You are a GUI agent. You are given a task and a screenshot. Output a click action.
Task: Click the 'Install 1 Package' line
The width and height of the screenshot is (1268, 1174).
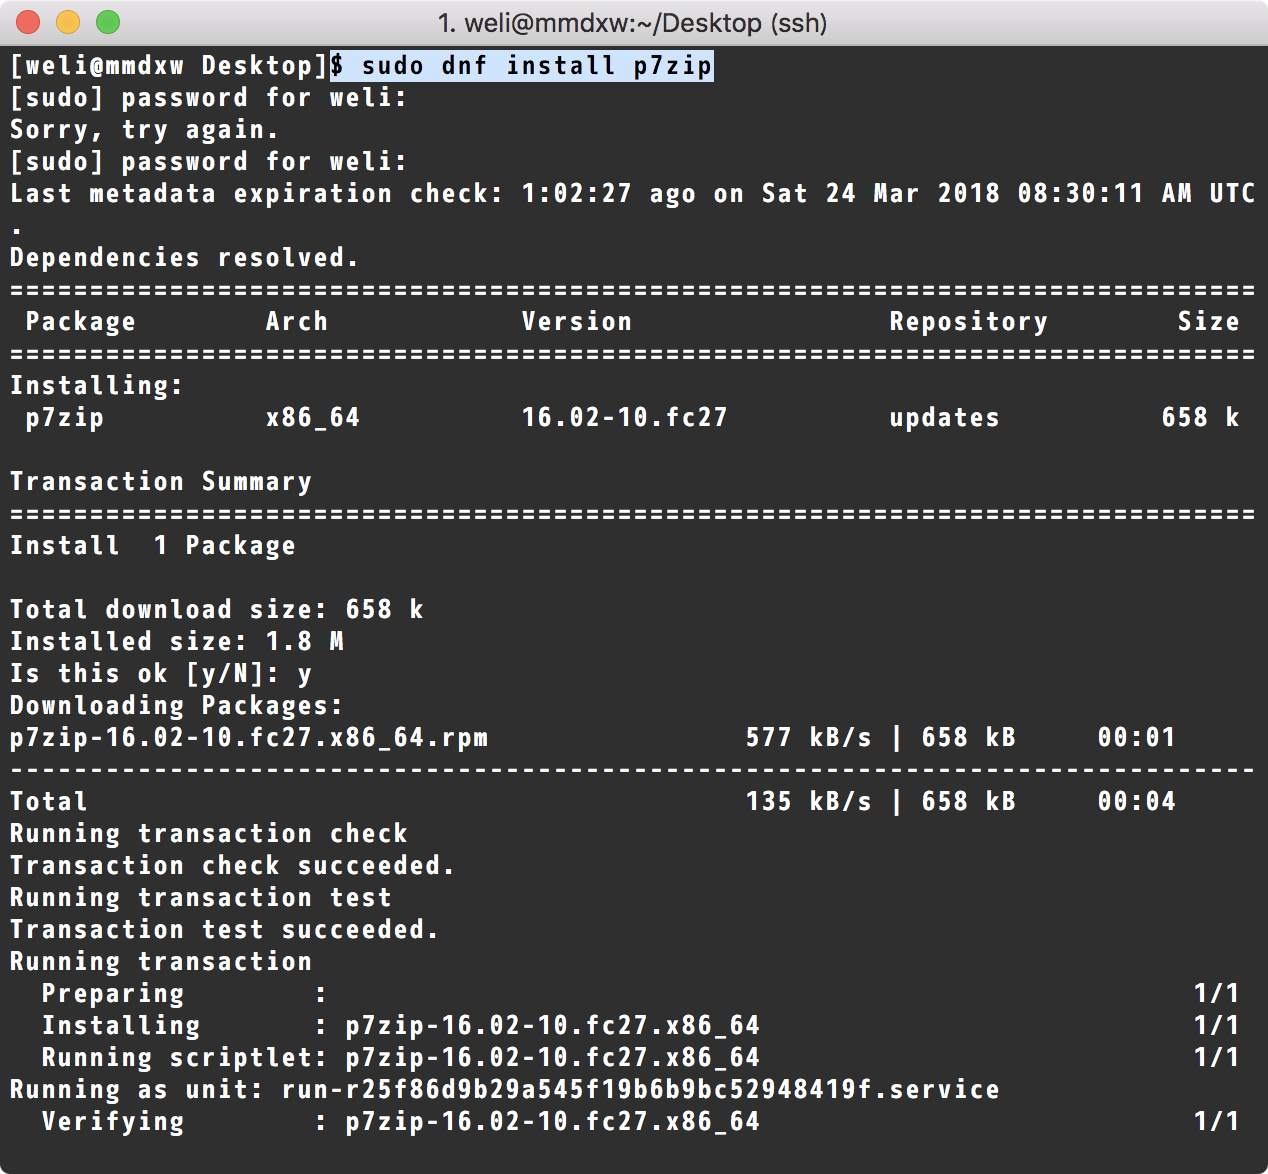click(x=153, y=546)
